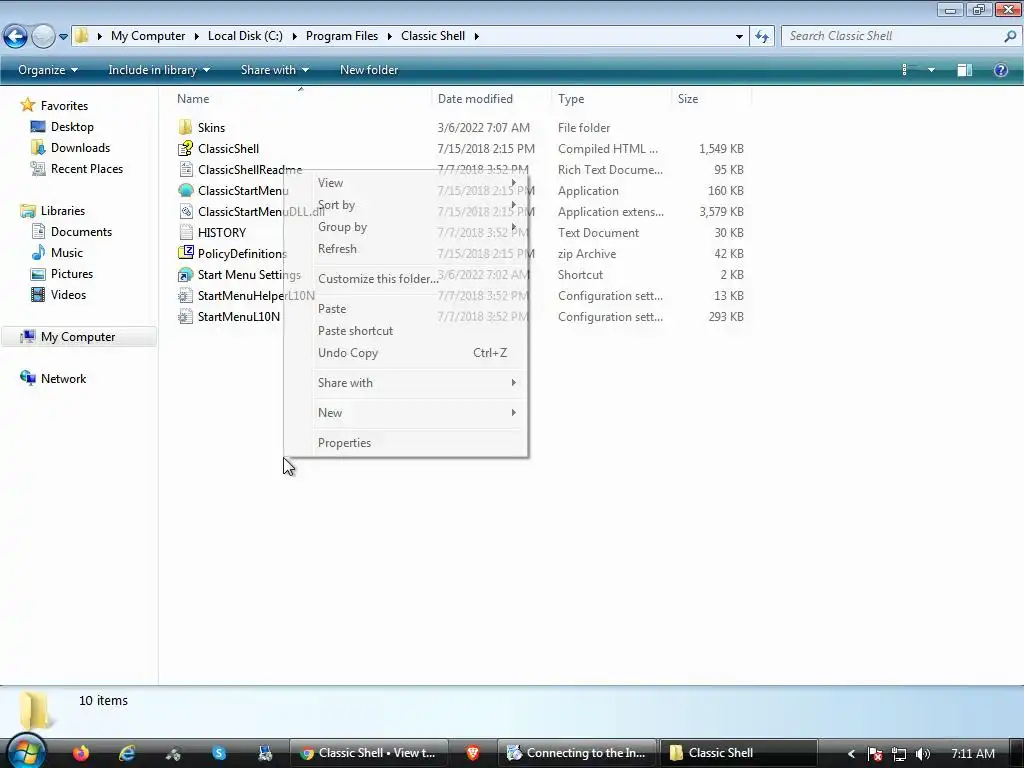
Task: Open the Documents library
Action: pos(81,232)
